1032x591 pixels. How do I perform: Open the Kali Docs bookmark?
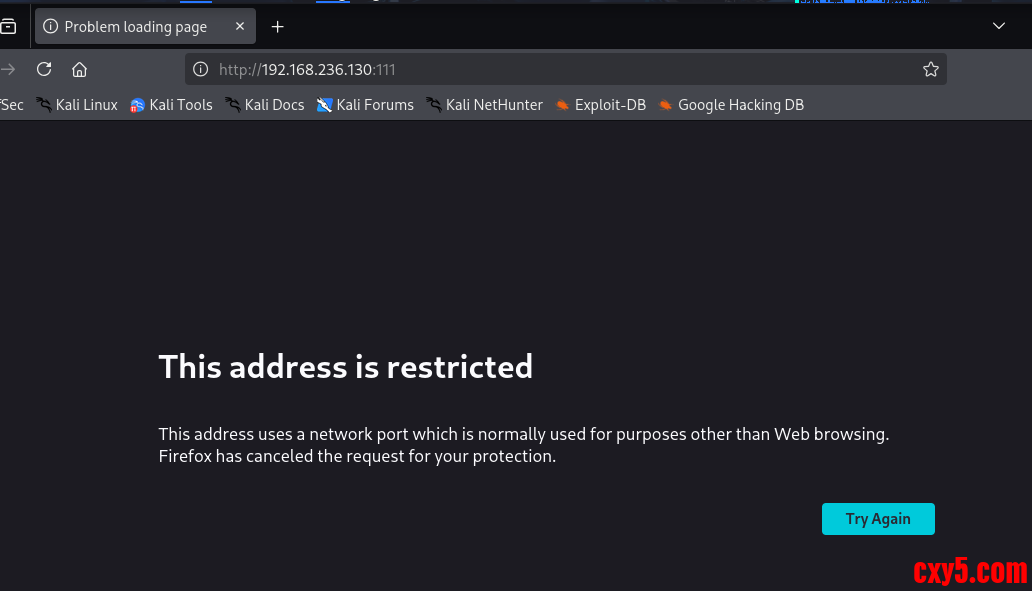coord(265,105)
